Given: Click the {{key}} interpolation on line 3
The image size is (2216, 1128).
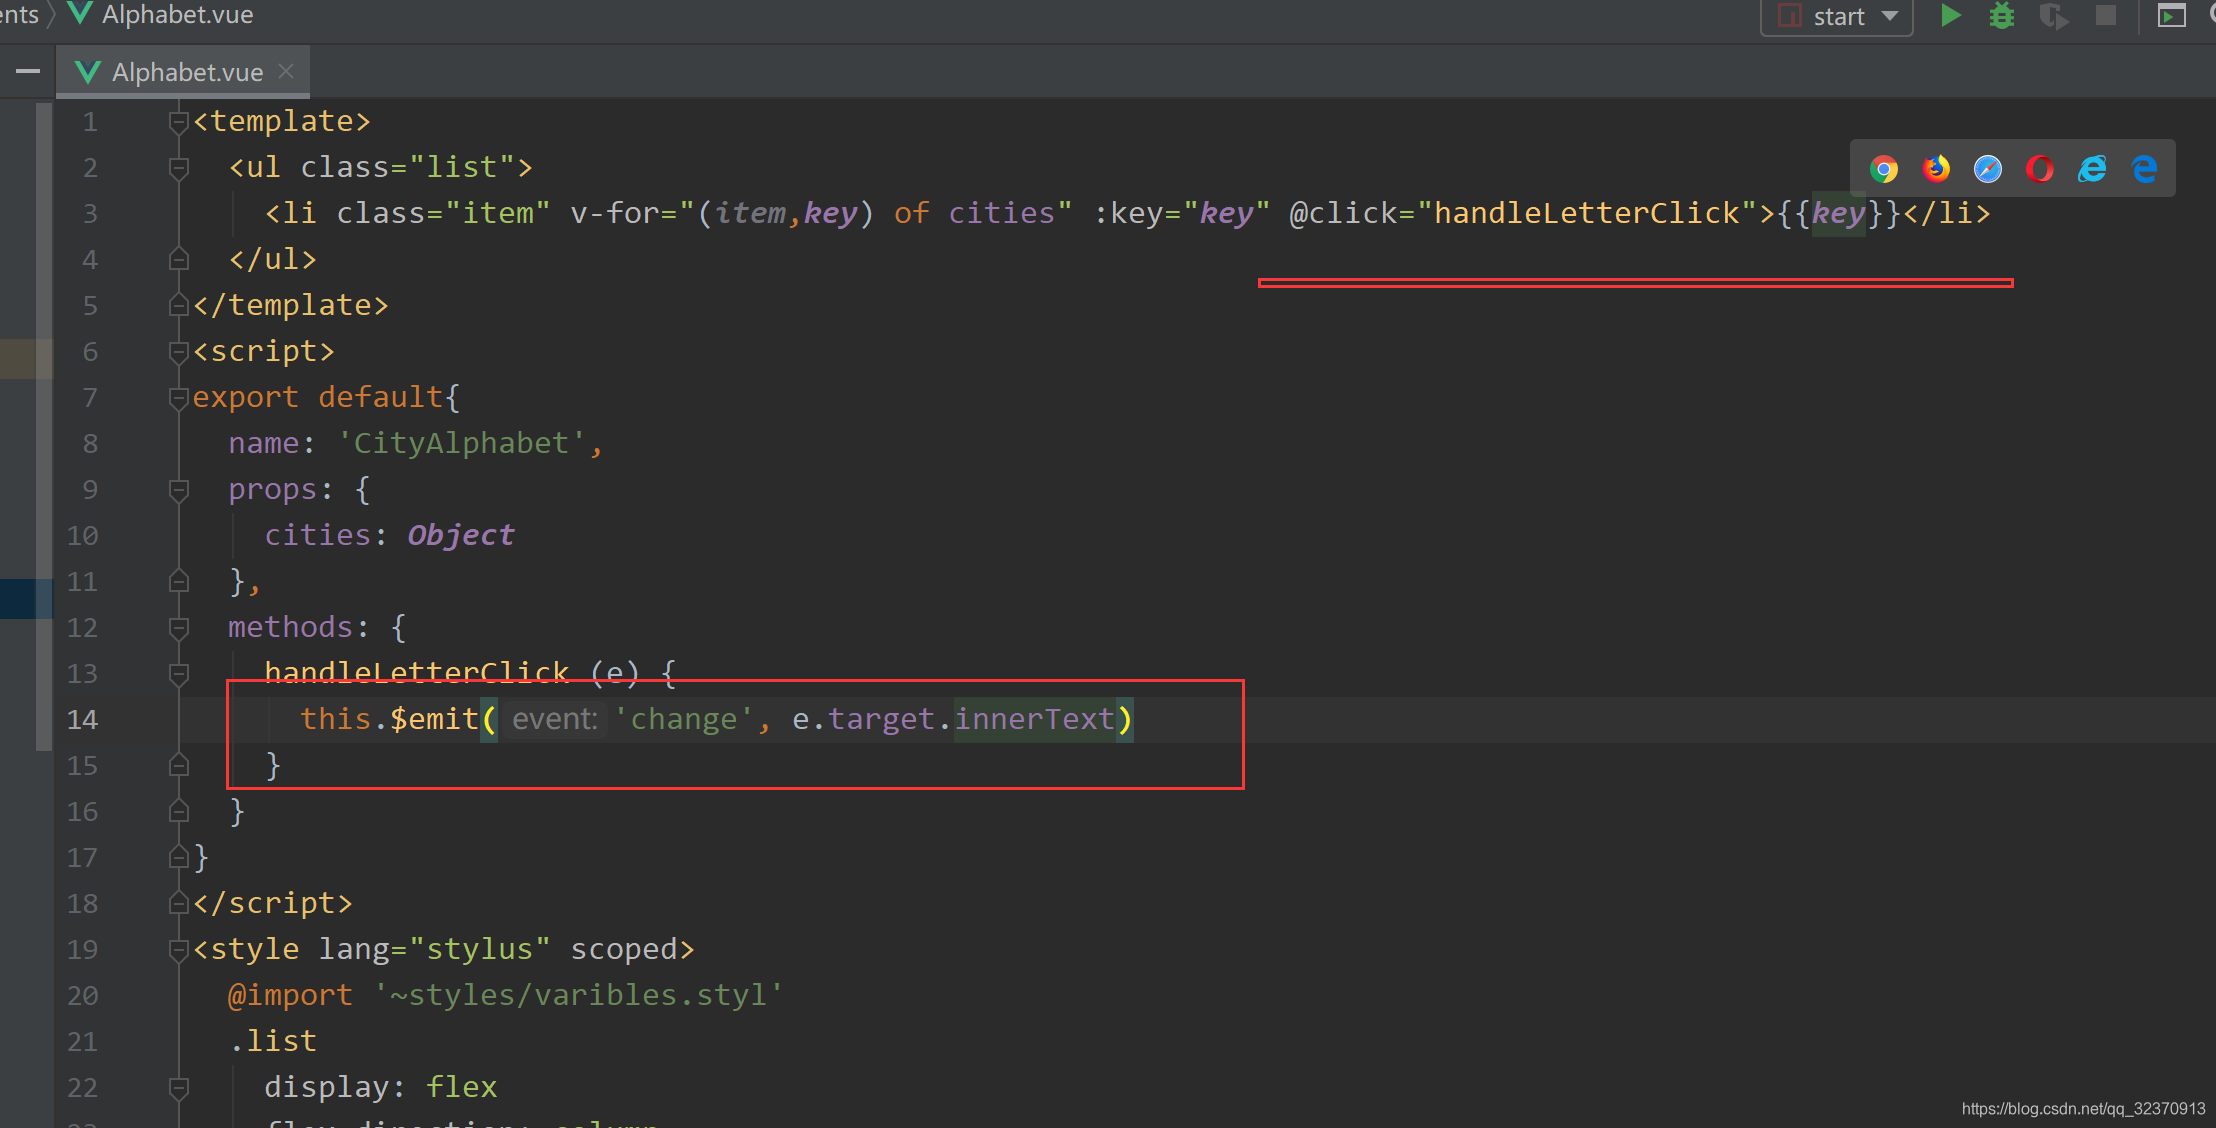Looking at the screenshot, I should [x=1838, y=213].
